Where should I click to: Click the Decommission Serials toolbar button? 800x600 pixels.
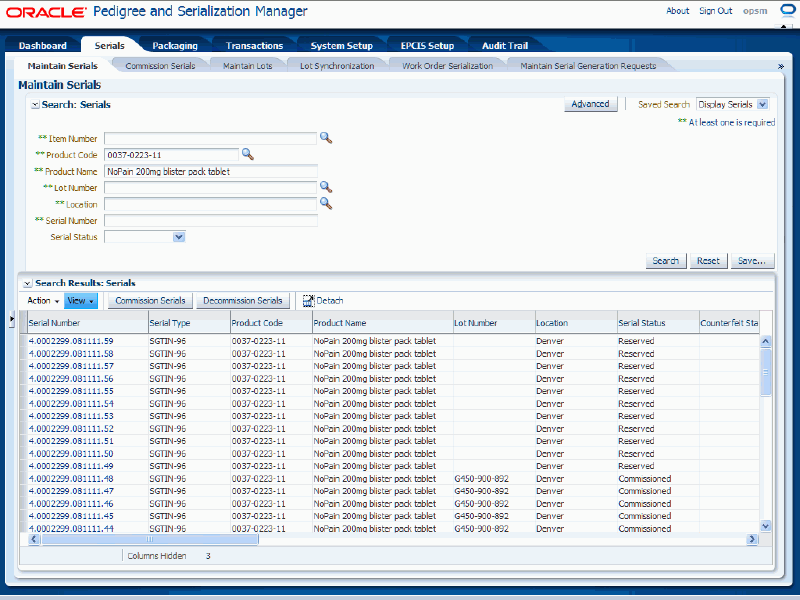click(243, 301)
